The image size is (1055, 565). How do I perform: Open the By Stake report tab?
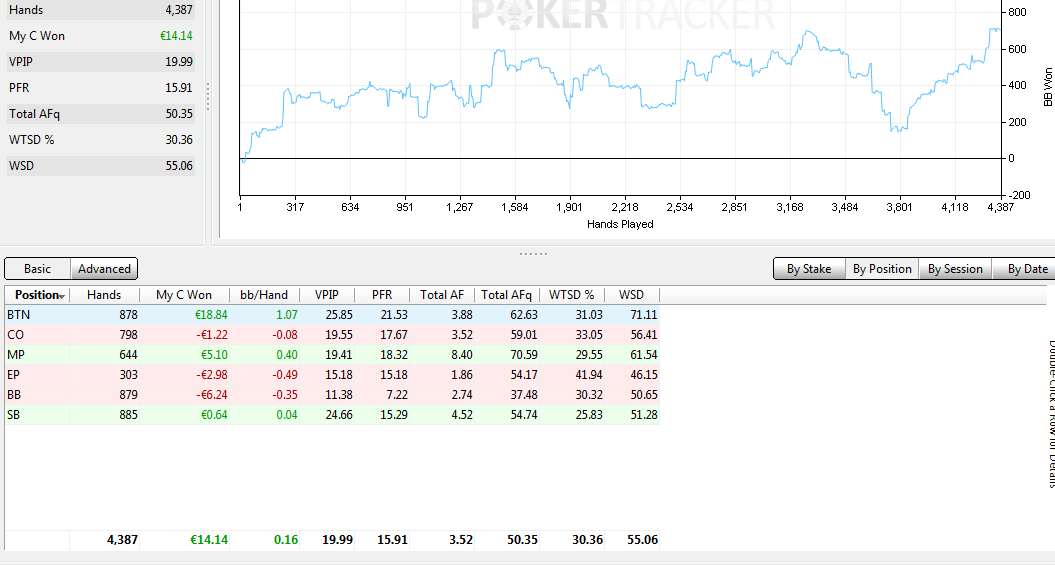coord(809,269)
